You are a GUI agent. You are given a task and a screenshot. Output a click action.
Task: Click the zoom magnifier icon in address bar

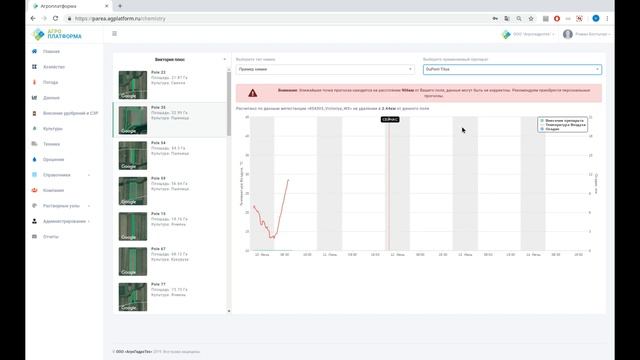point(519,18)
